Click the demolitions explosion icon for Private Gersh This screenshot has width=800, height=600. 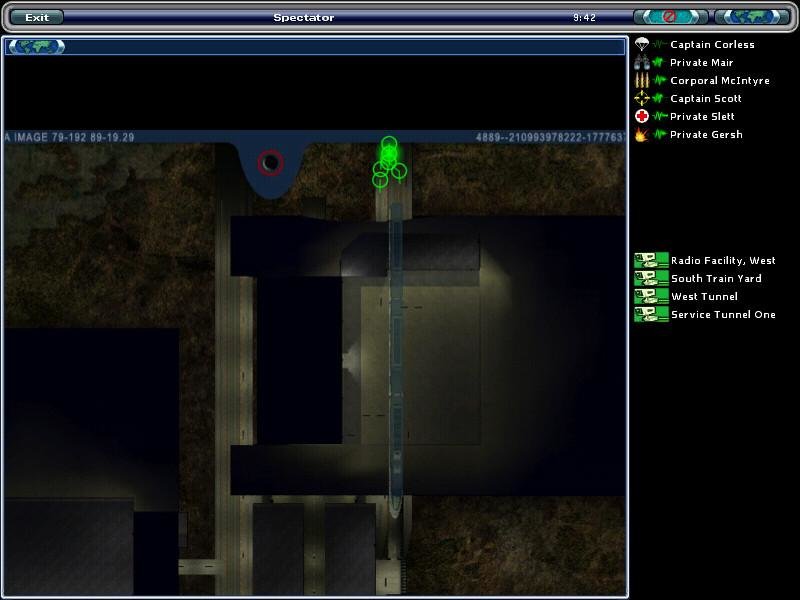click(641, 133)
